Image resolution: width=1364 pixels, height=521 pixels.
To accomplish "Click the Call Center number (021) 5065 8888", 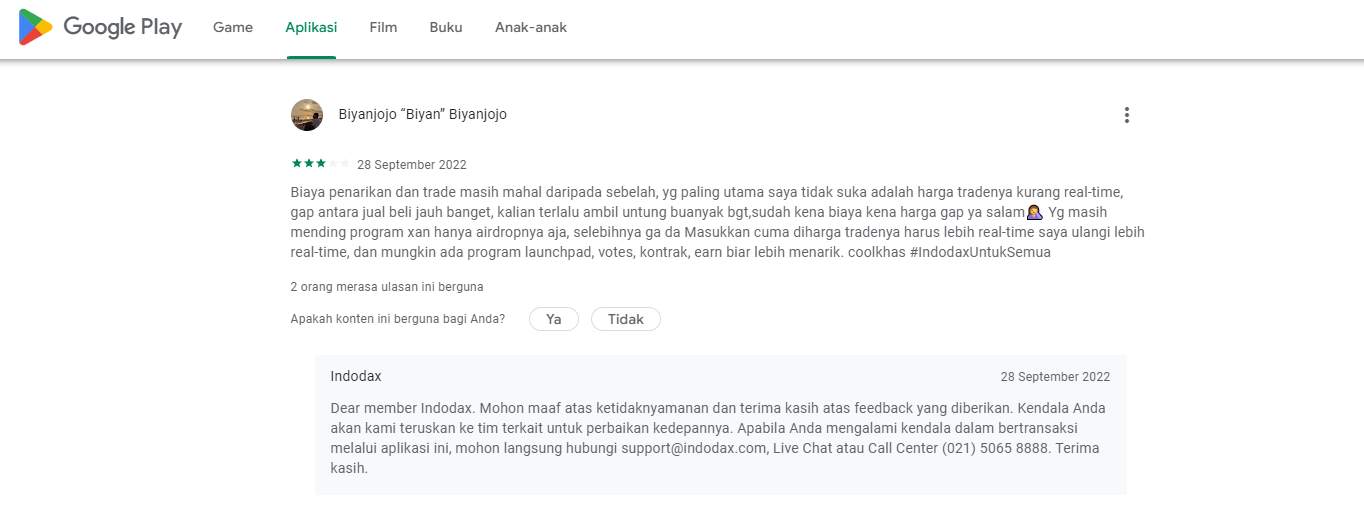I will click(995, 448).
